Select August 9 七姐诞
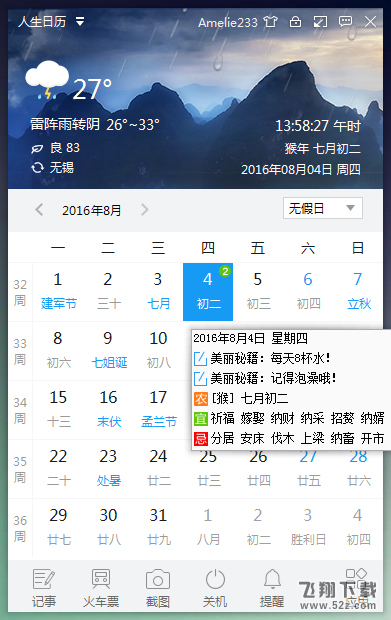This screenshot has height=620, width=391. point(108,351)
